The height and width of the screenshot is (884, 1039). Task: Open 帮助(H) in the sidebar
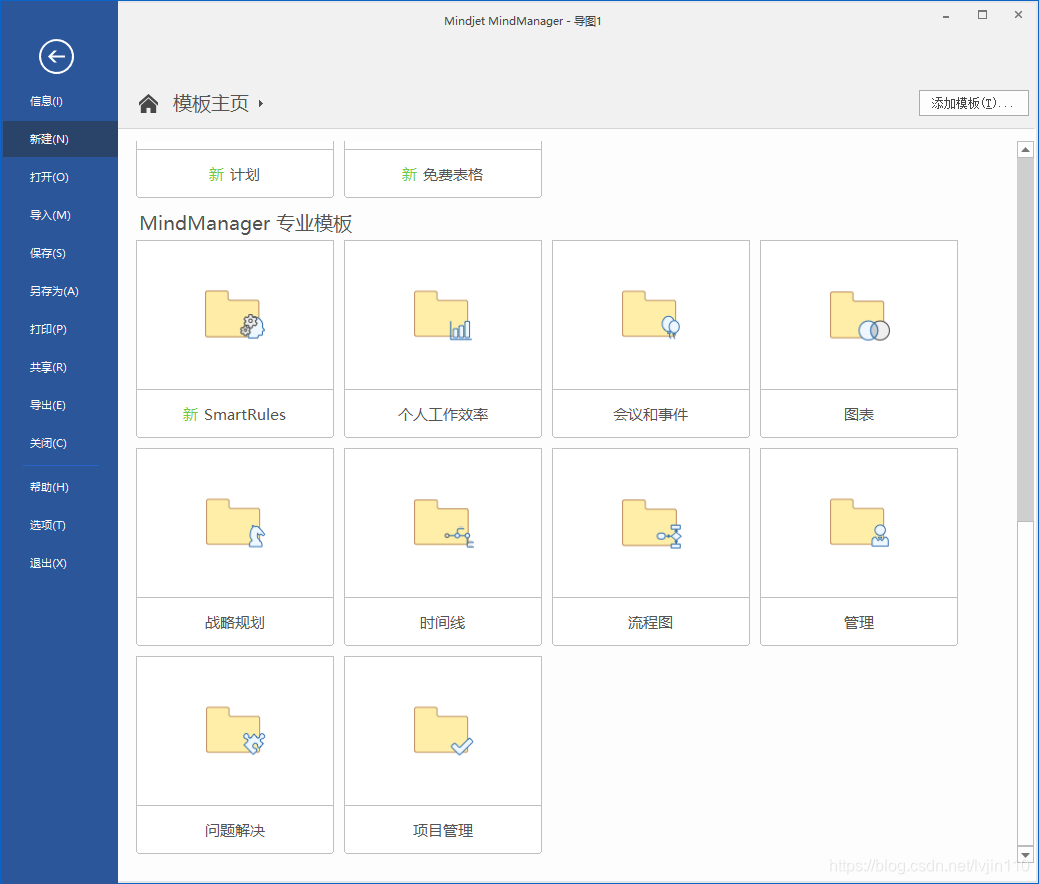coord(60,487)
